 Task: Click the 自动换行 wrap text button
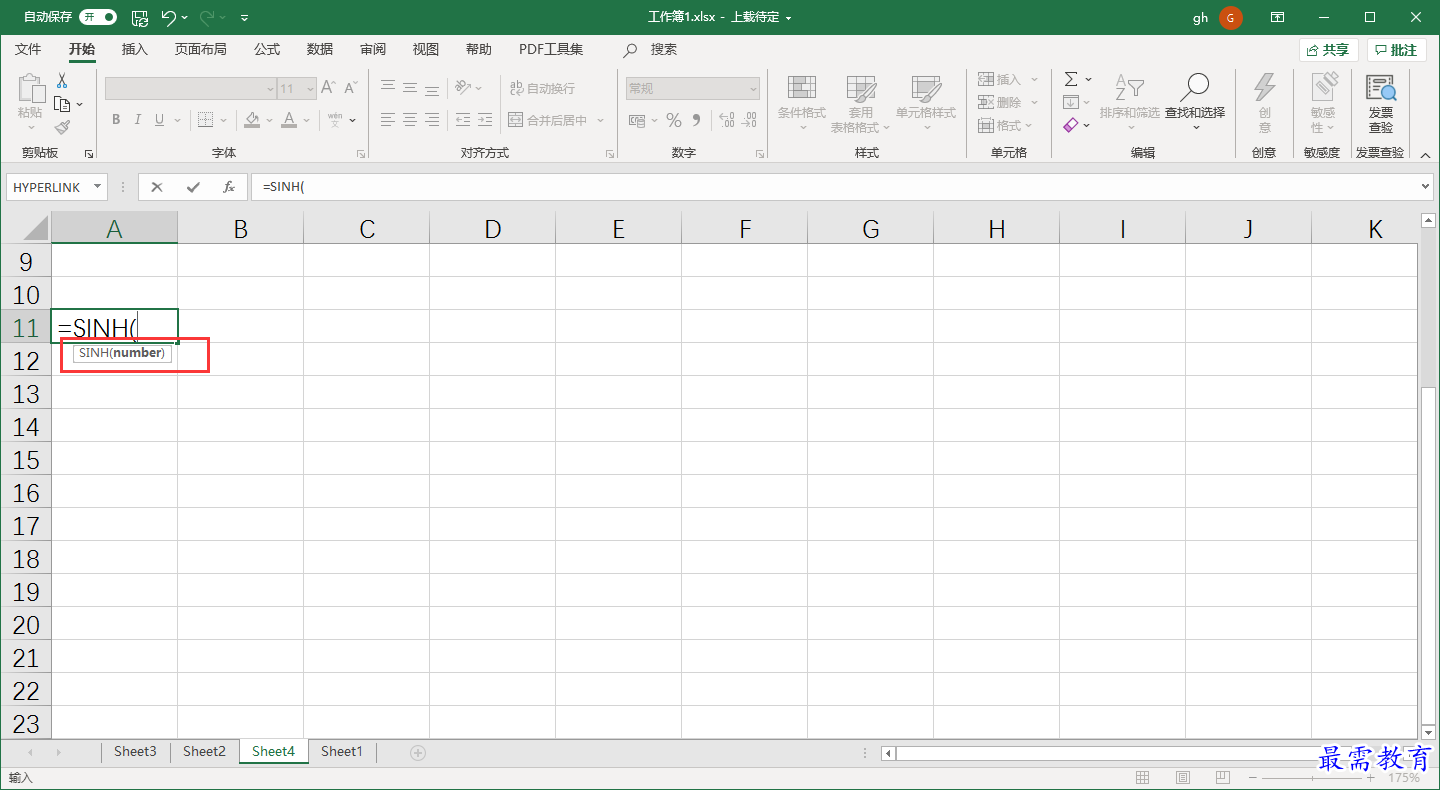point(541,88)
